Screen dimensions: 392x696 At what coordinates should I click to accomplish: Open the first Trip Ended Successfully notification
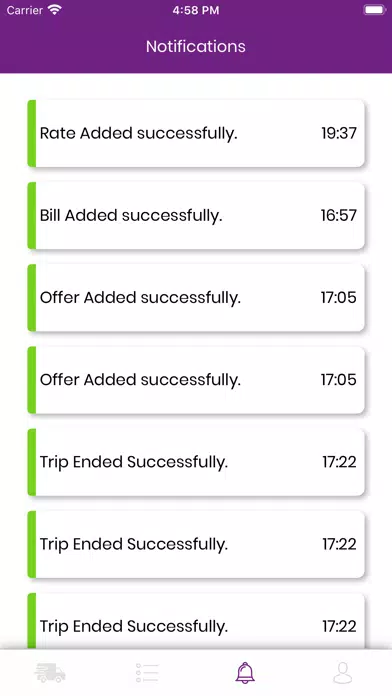coord(196,462)
